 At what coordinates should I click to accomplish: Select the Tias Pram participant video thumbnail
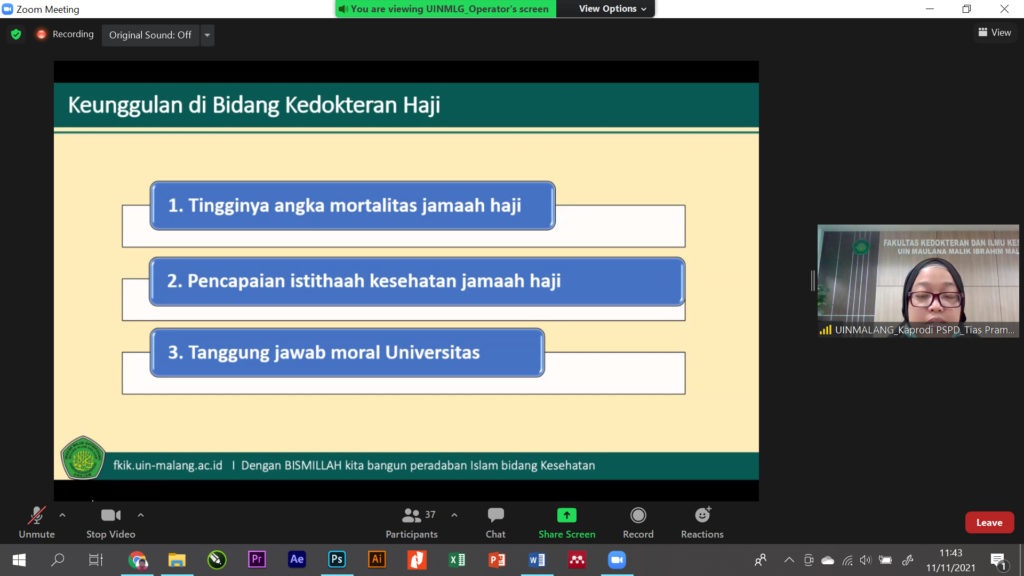click(x=918, y=281)
